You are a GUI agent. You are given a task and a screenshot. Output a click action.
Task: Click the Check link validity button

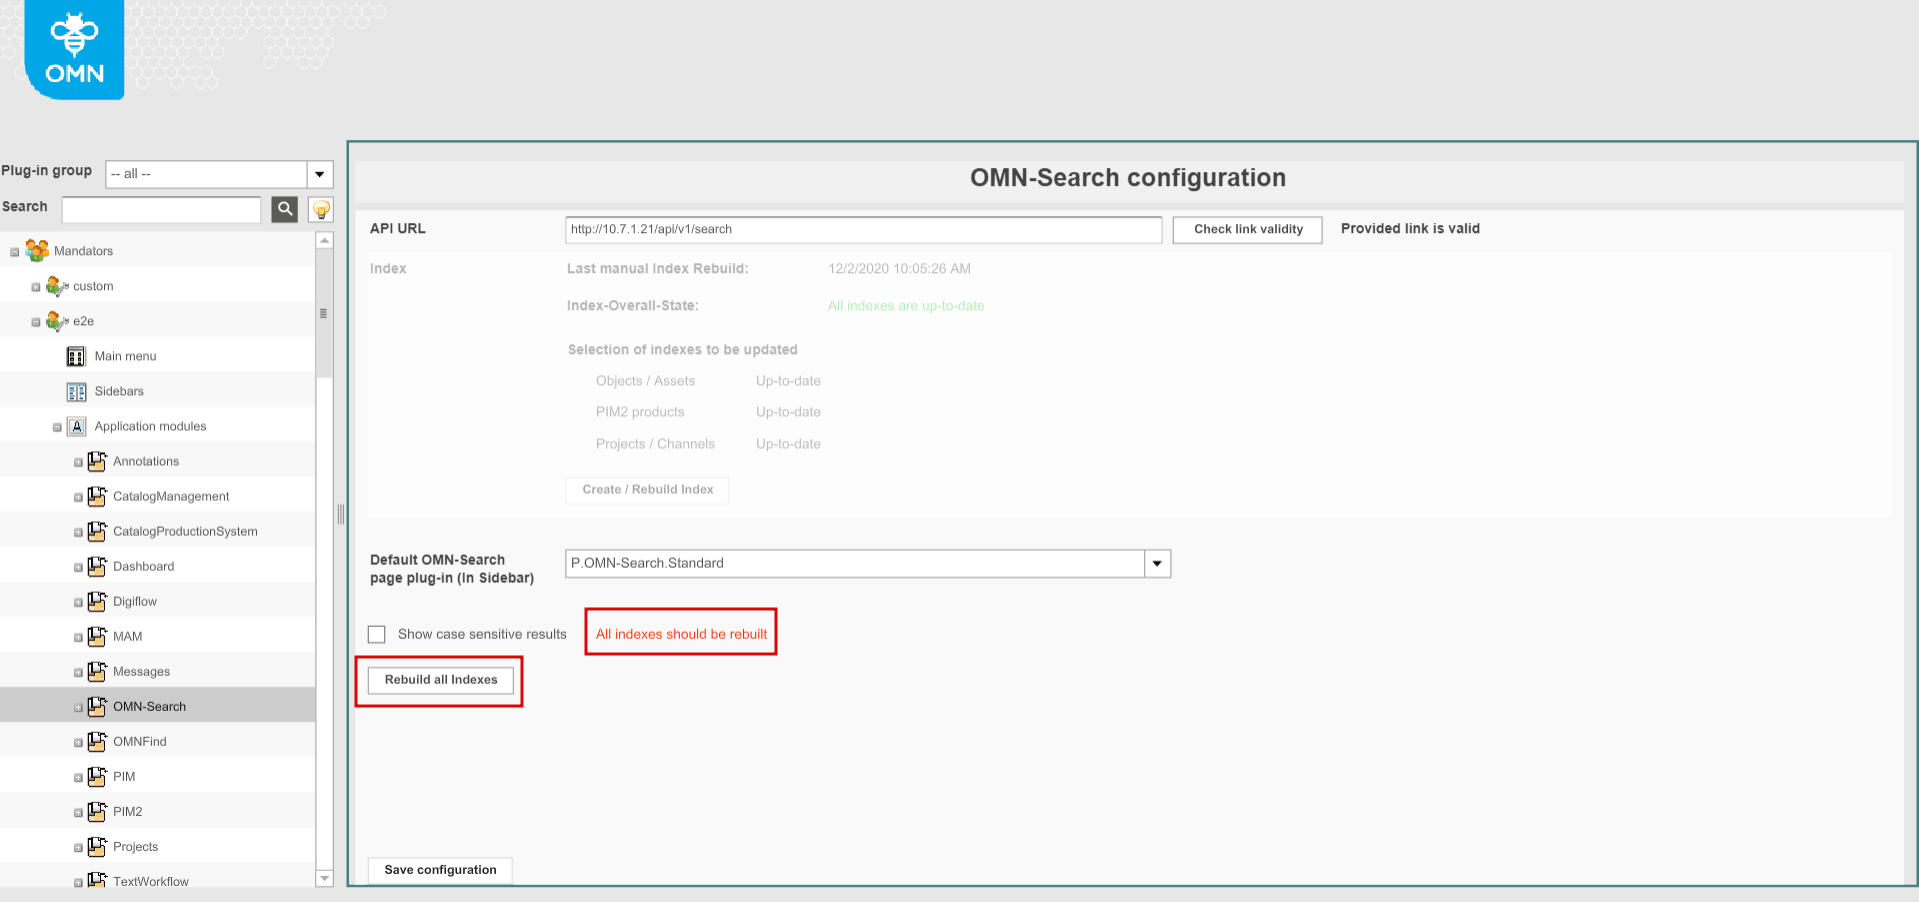coord(1246,229)
